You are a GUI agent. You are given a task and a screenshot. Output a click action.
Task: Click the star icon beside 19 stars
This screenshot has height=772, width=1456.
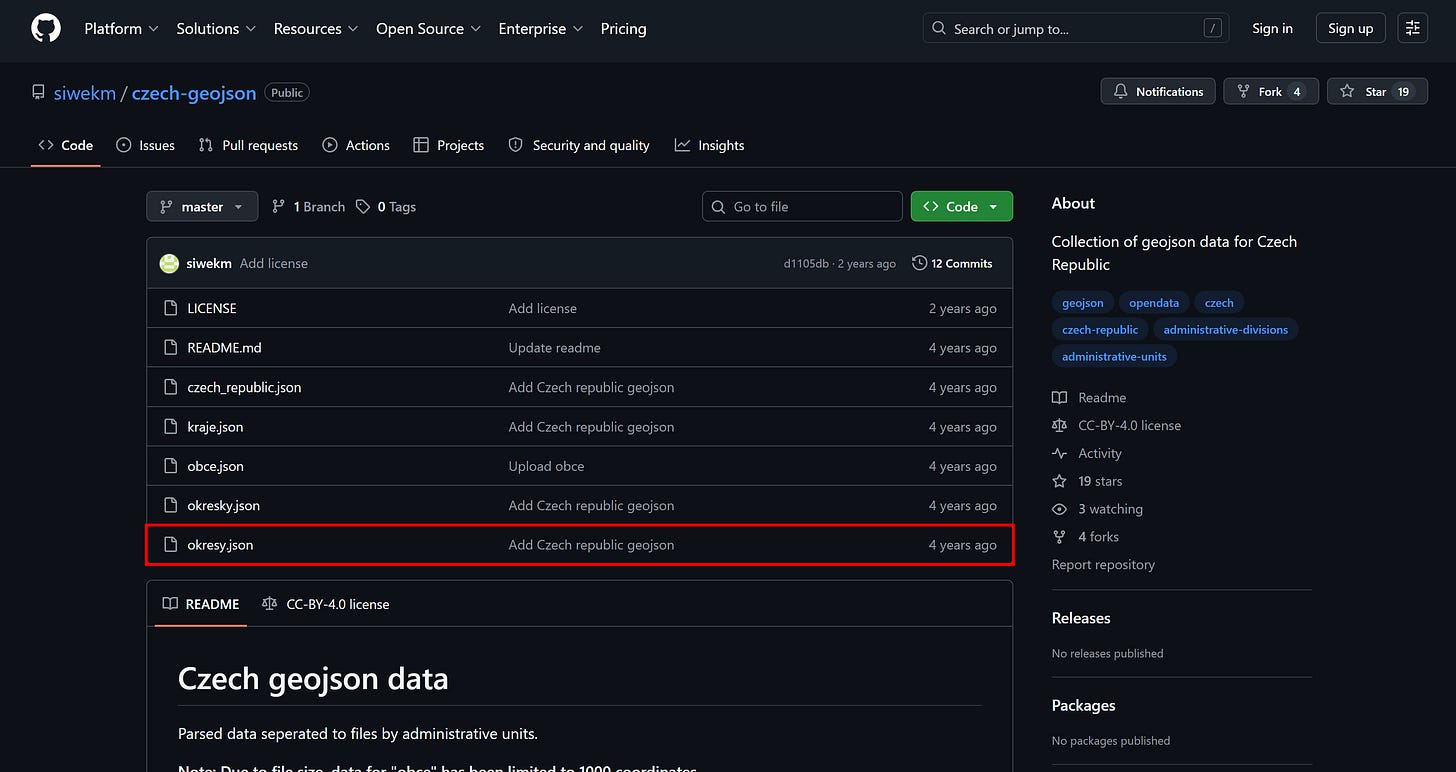pos(1059,481)
